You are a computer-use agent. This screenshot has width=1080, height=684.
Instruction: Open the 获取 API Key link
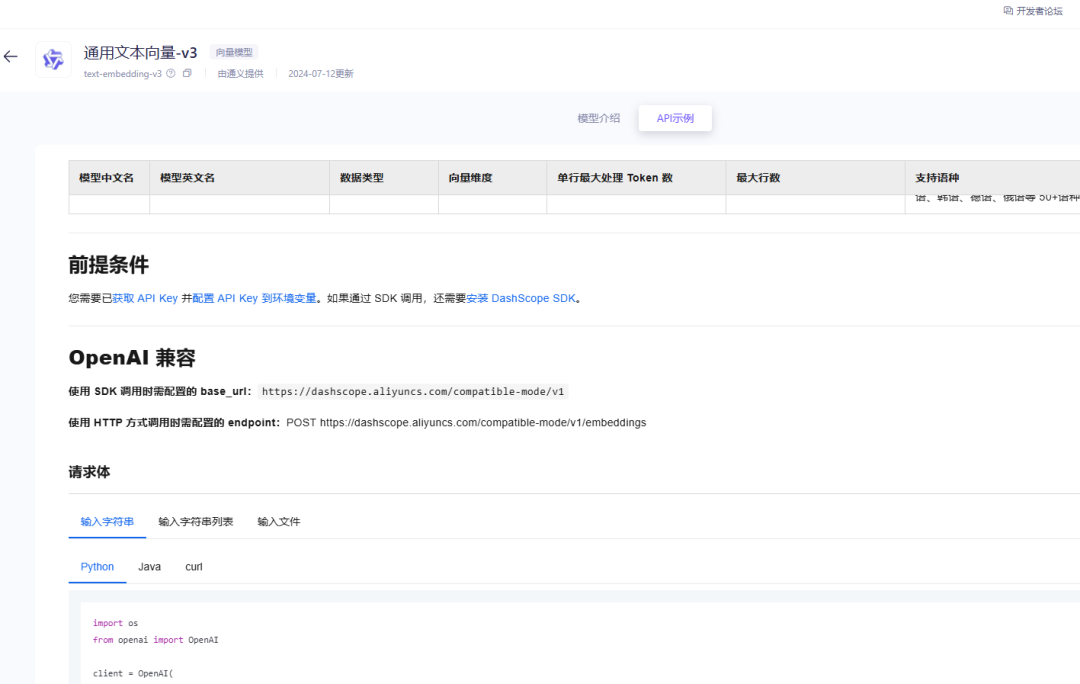coord(145,298)
